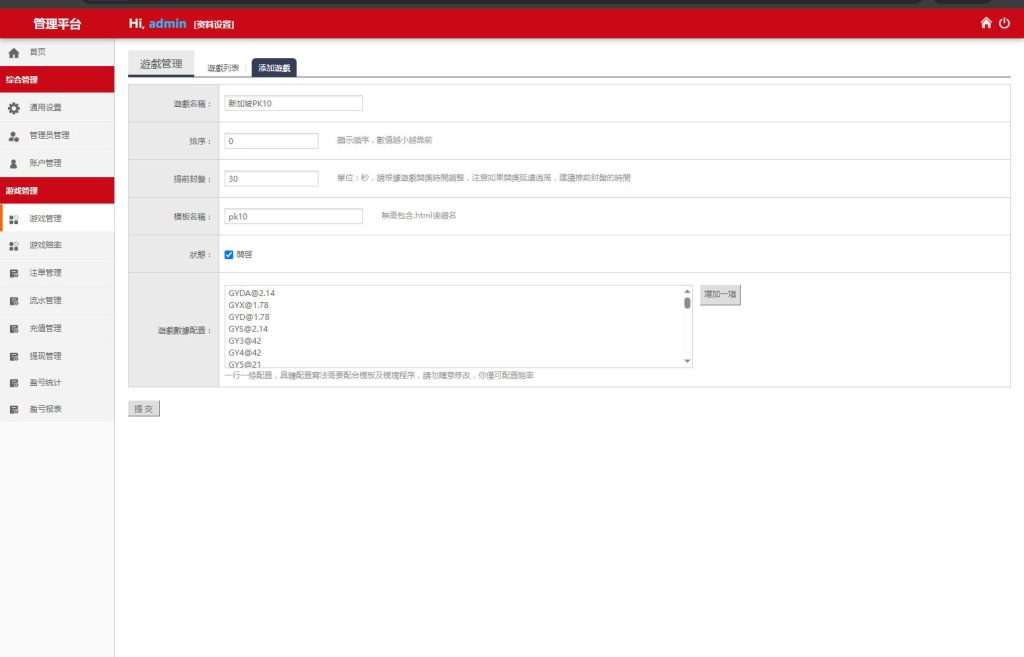Image resolution: width=1024 pixels, height=657 pixels.
Task: Toggle the 開啓 status checkbox
Action: click(229, 255)
